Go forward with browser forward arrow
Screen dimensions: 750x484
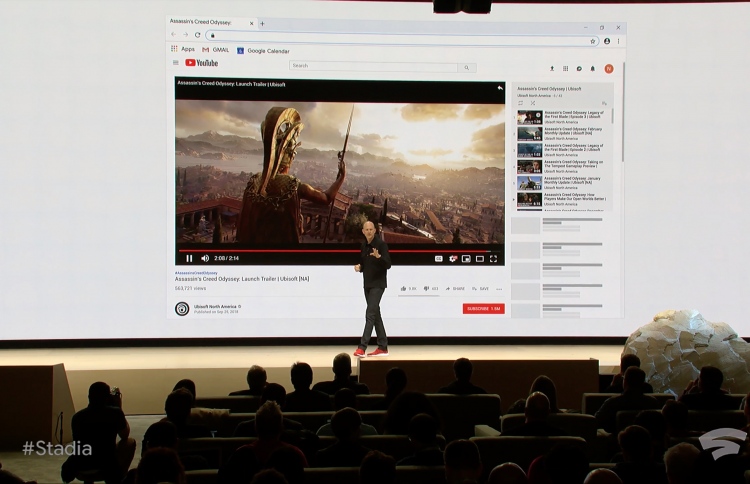[186, 34]
